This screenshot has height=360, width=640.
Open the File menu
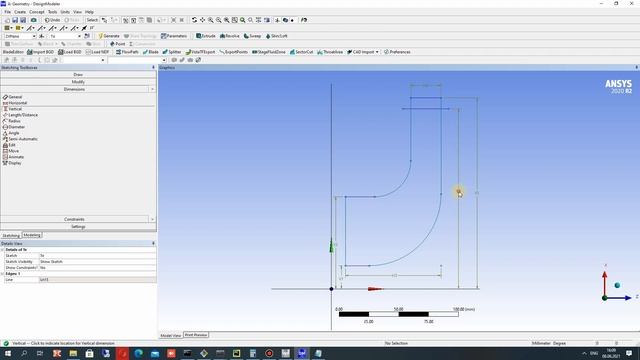tap(7, 12)
